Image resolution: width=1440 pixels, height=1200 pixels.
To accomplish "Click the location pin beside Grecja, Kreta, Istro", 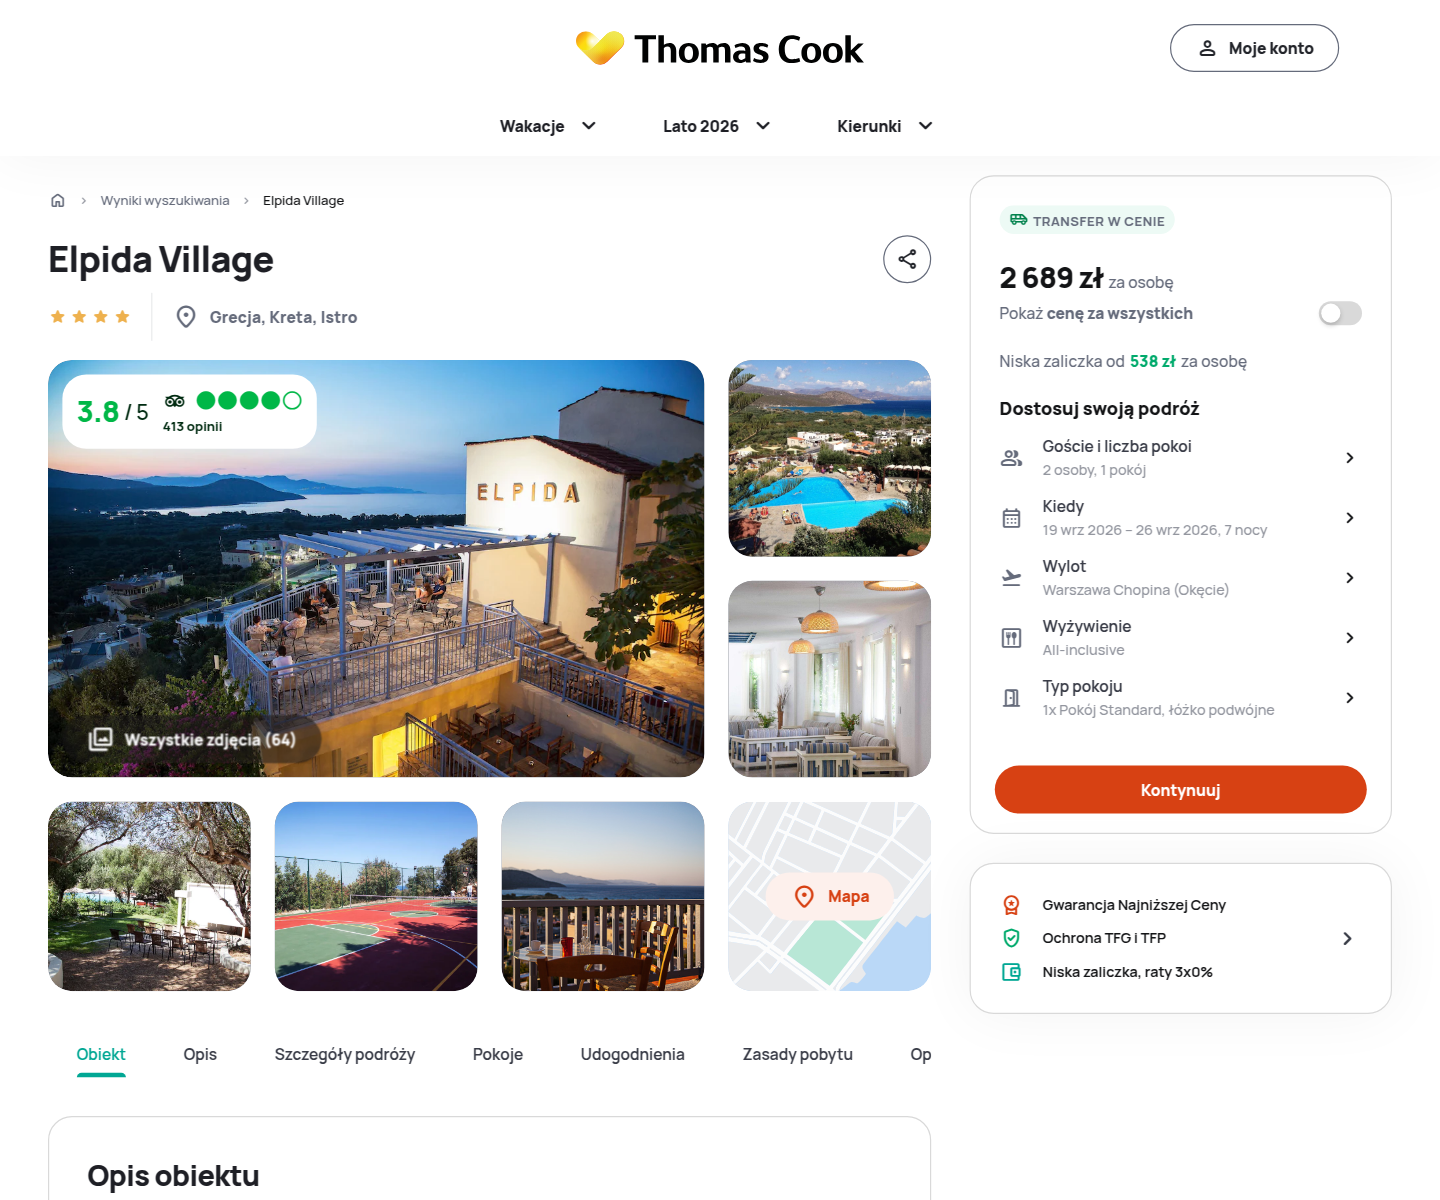I will [186, 317].
